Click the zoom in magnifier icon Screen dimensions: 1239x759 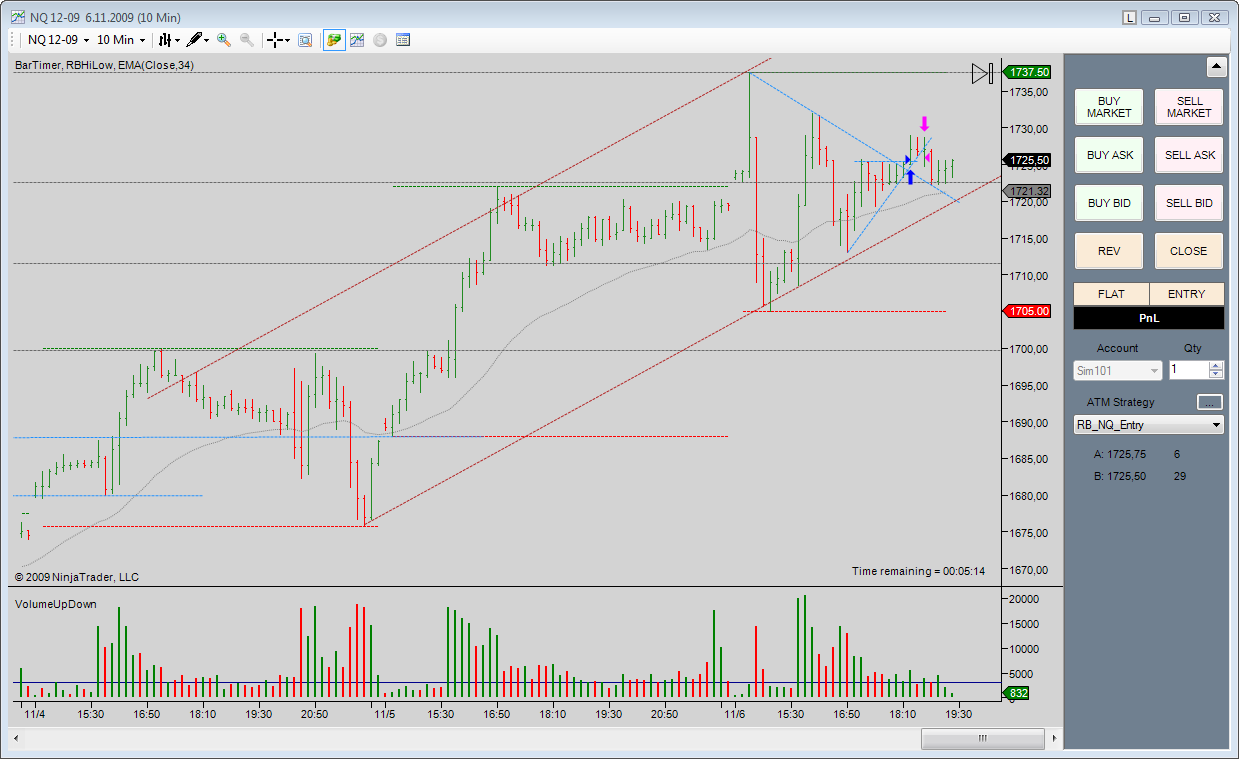point(224,40)
